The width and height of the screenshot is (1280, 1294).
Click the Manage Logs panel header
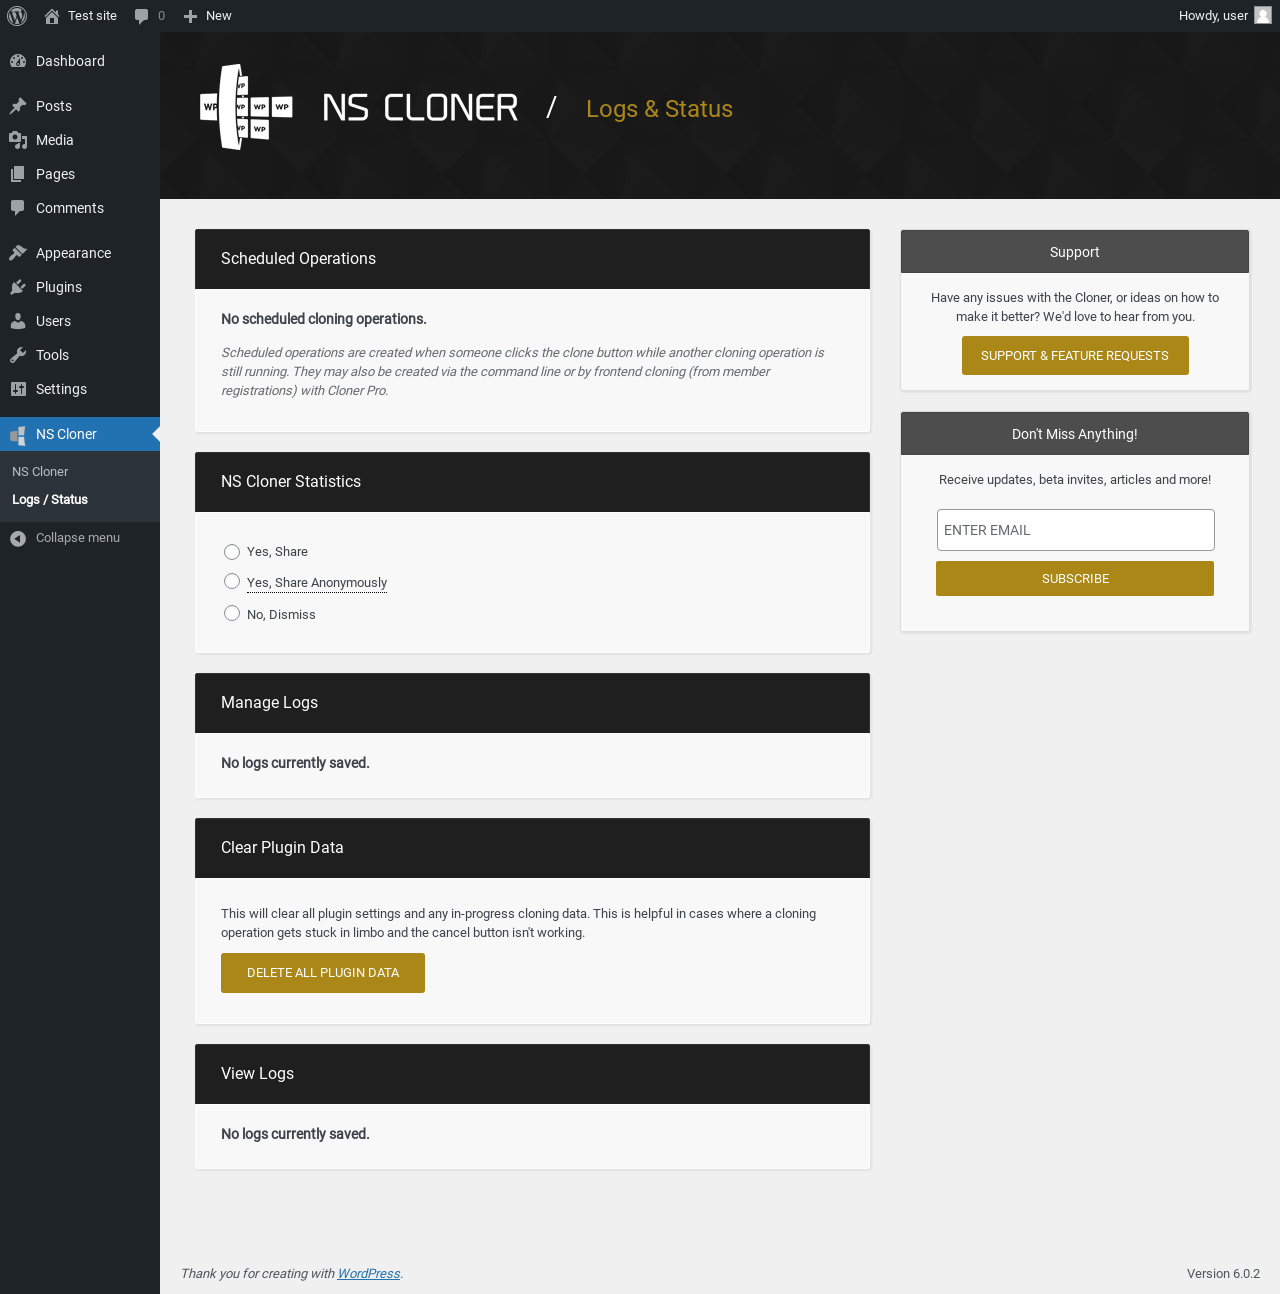click(532, 703)
